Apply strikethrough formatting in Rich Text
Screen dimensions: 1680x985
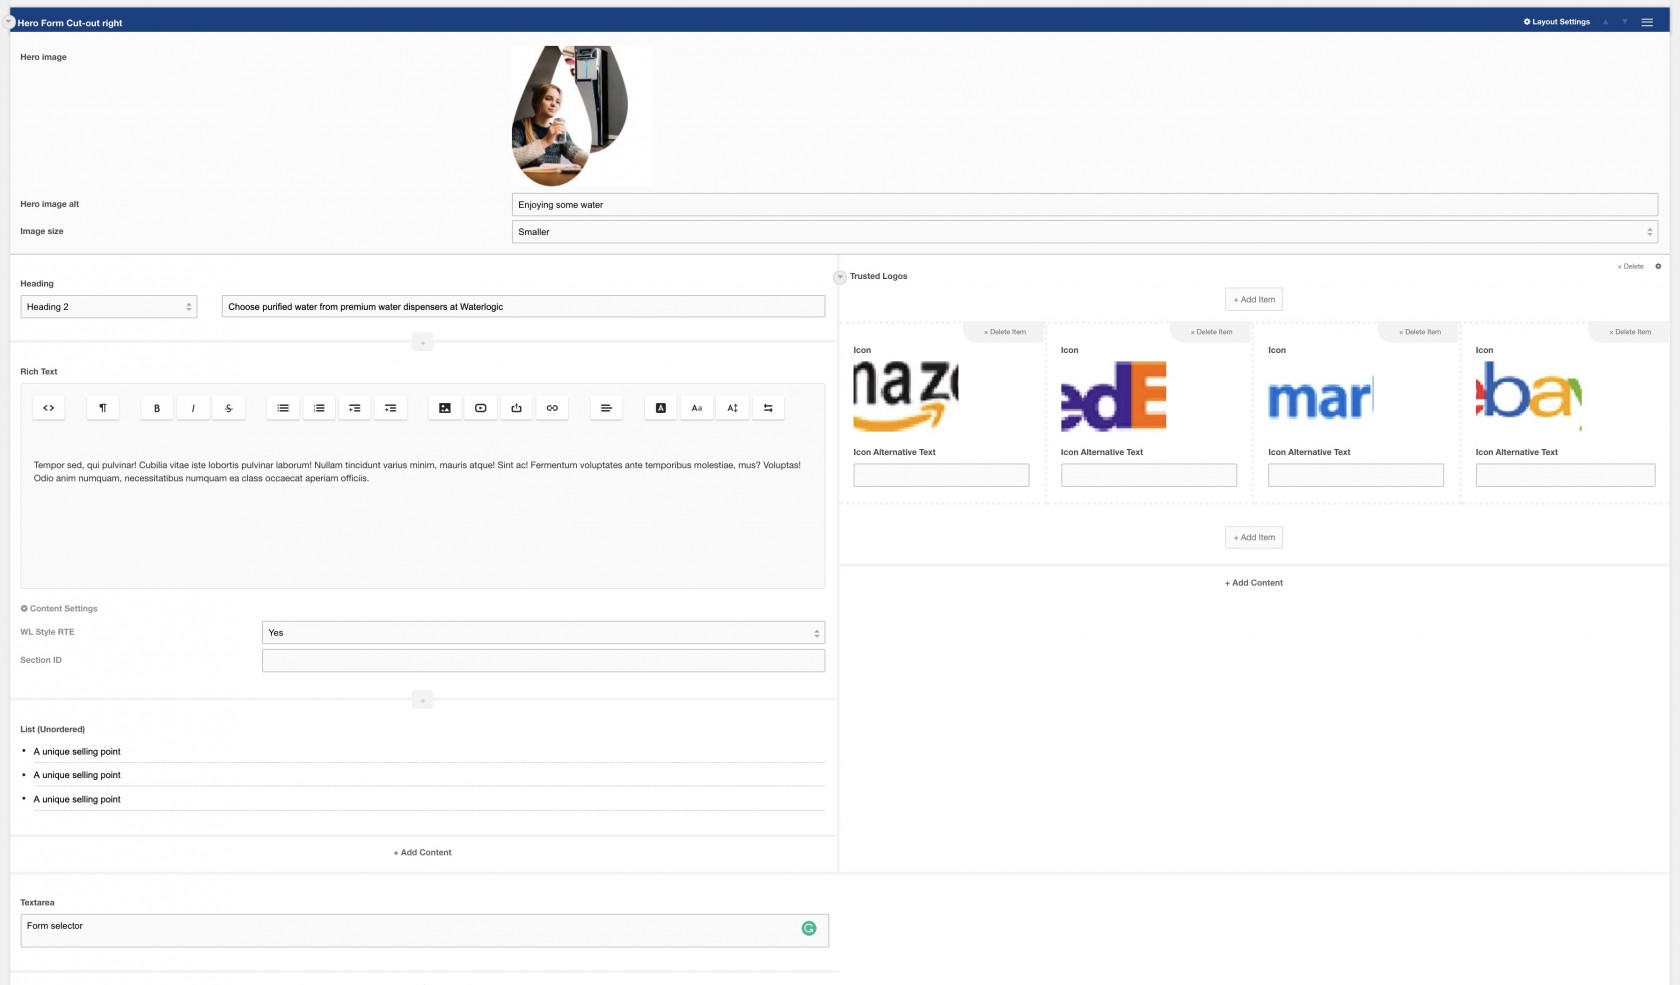(x=229, y=408)
